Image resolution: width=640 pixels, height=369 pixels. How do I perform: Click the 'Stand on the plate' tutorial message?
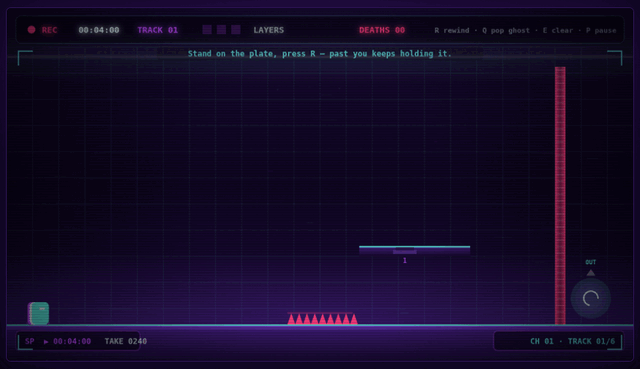[320, 54]
